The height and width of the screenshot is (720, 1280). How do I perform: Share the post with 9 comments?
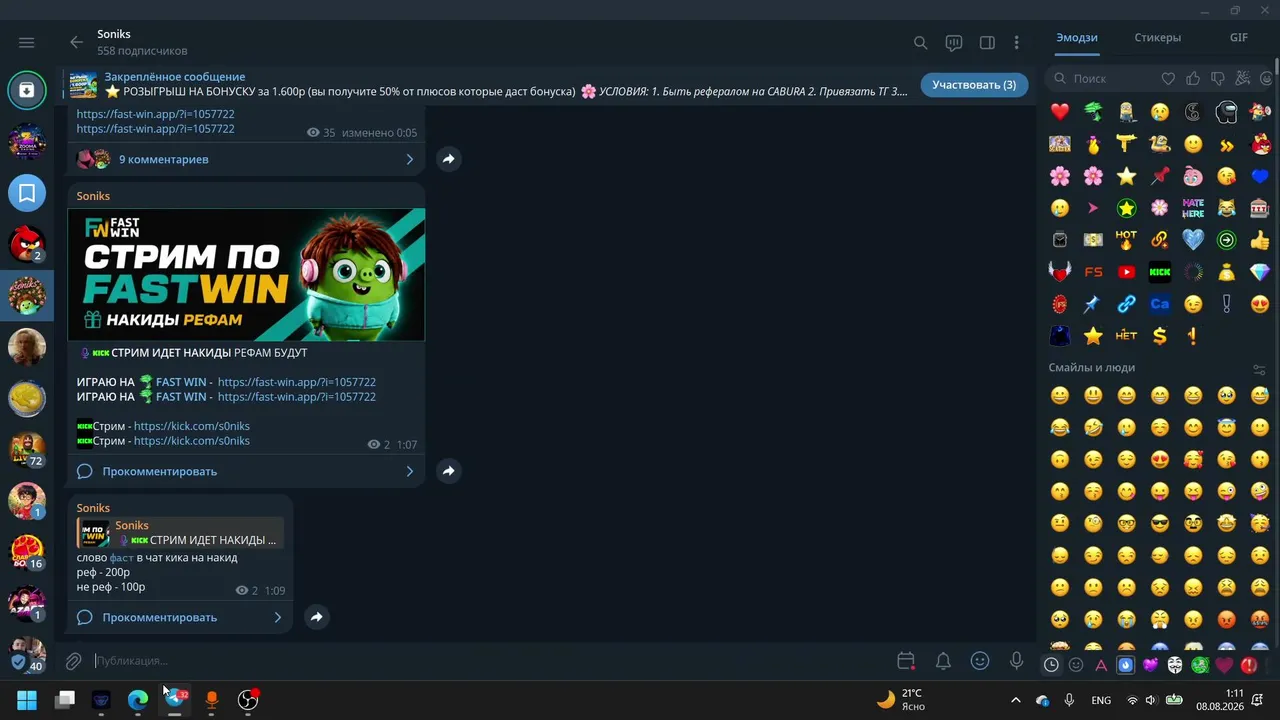pos(449,159)
